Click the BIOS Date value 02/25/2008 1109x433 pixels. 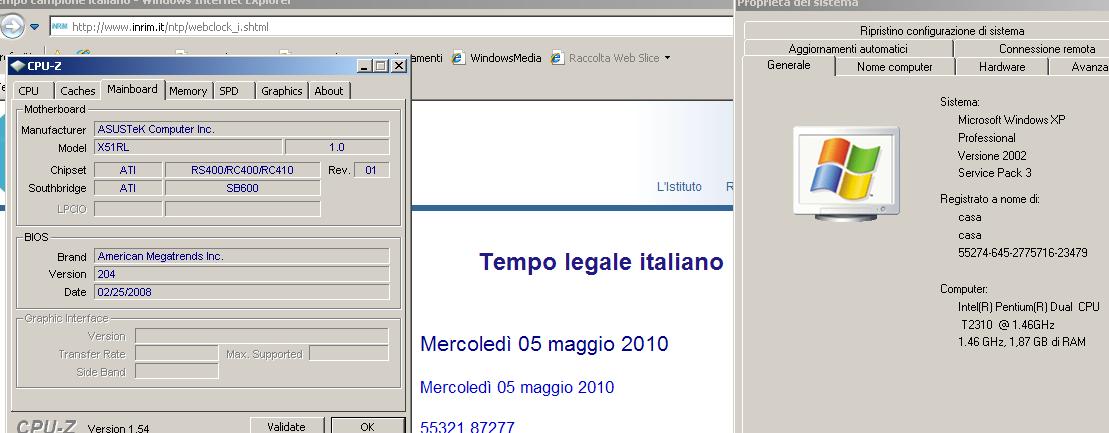pyautogui.click(x=242, y=291)
